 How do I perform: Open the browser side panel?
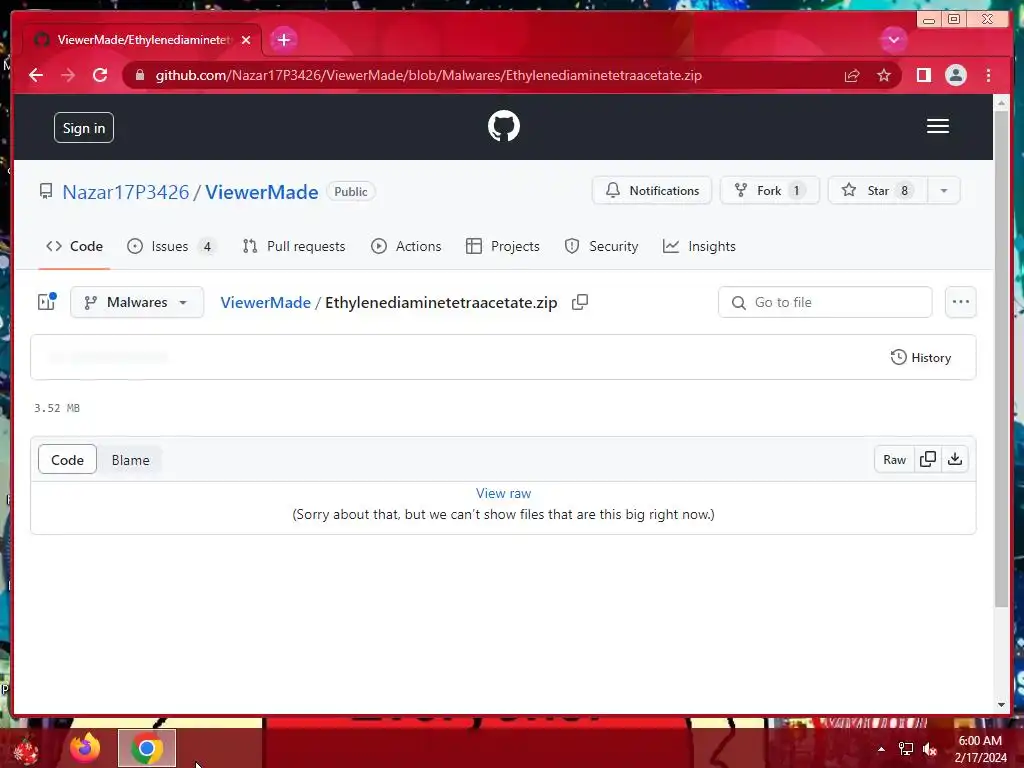[x=923, y=75]
